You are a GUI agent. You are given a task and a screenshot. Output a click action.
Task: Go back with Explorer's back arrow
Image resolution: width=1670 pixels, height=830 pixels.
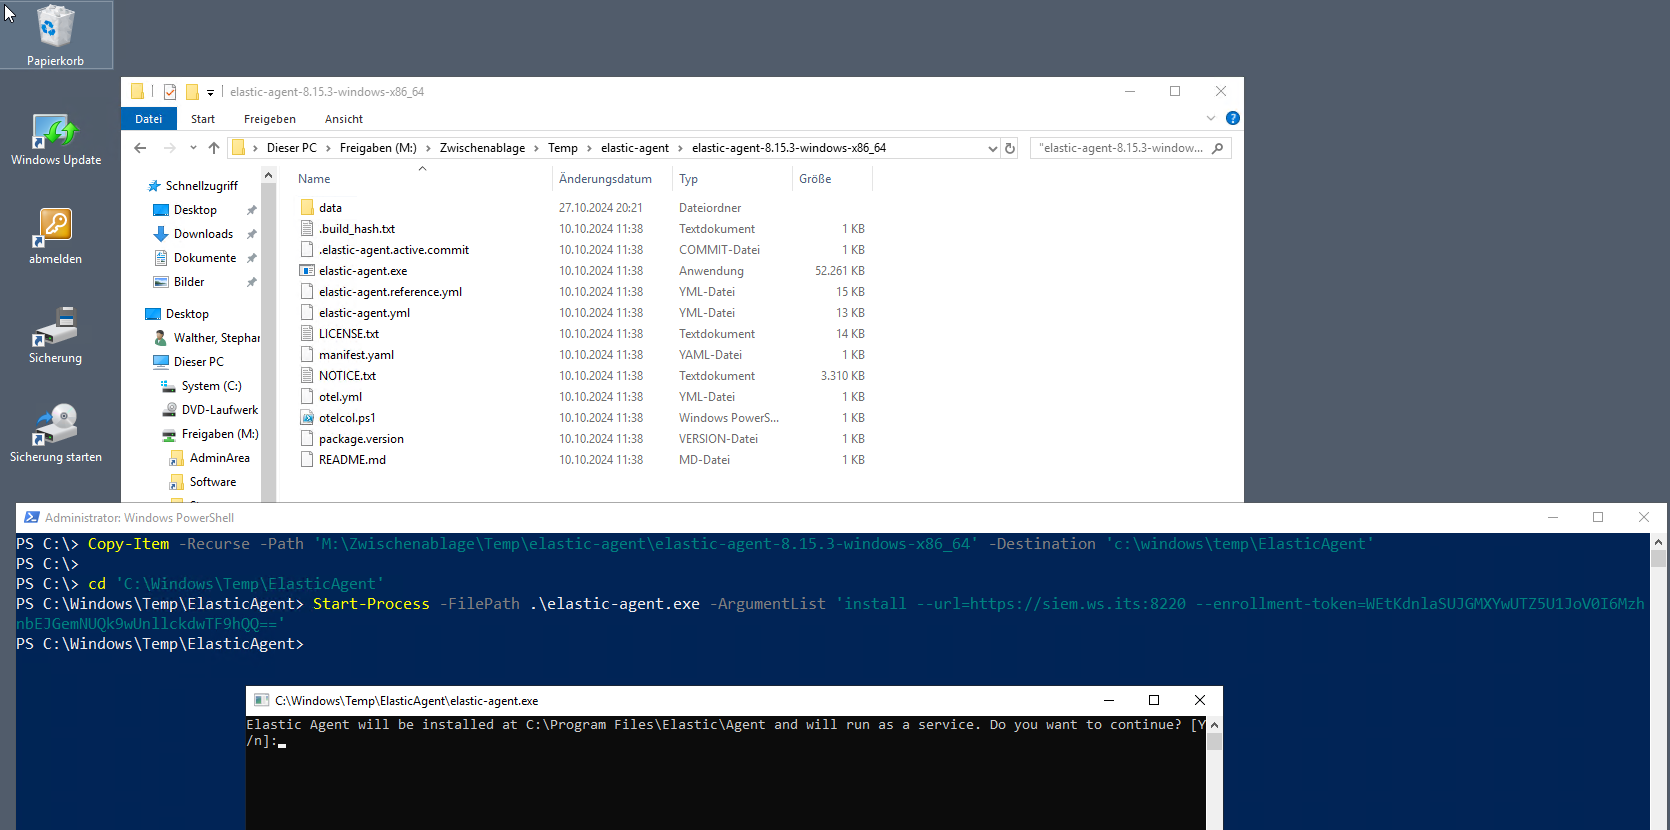[140, 148]
